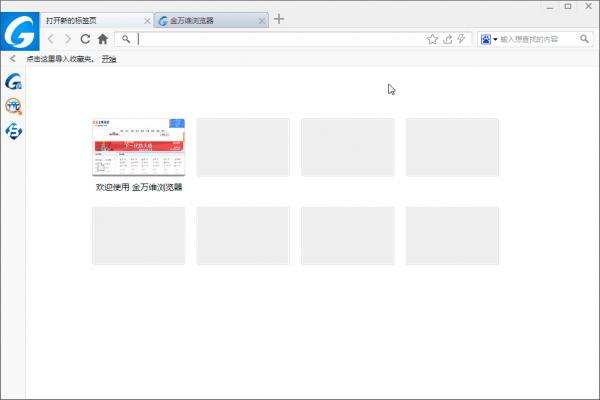The image size is (600, 400).
Task: Open the 欢迎使用 金万维浏览器 thumbnail
Action: pyautogui.click(x=139, y=147)
